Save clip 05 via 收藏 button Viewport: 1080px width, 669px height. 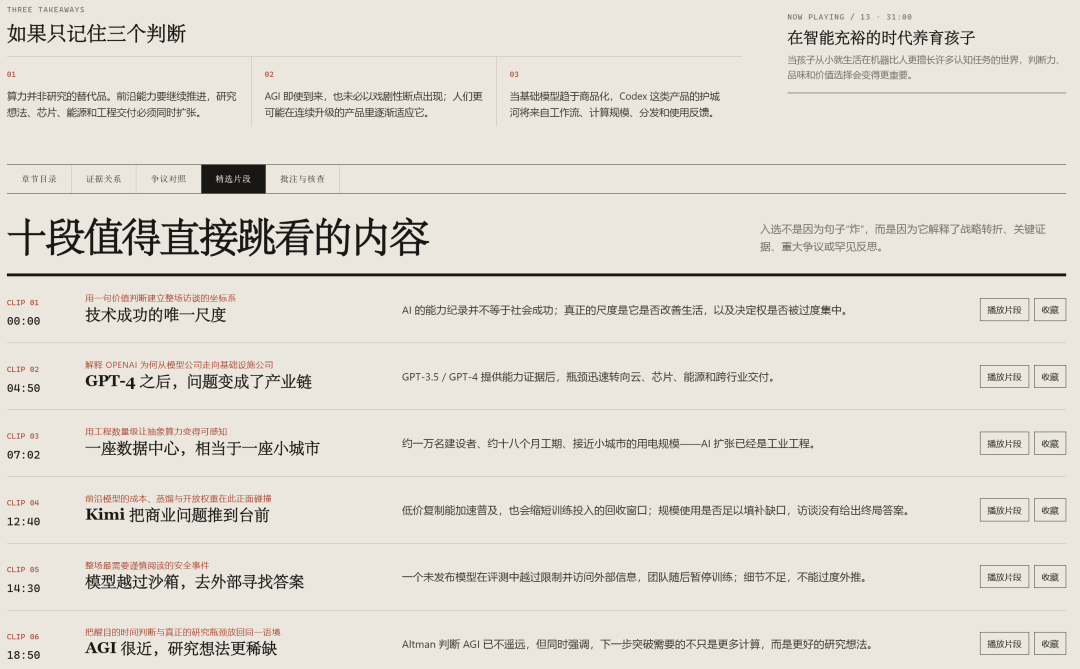(1050, 577)
